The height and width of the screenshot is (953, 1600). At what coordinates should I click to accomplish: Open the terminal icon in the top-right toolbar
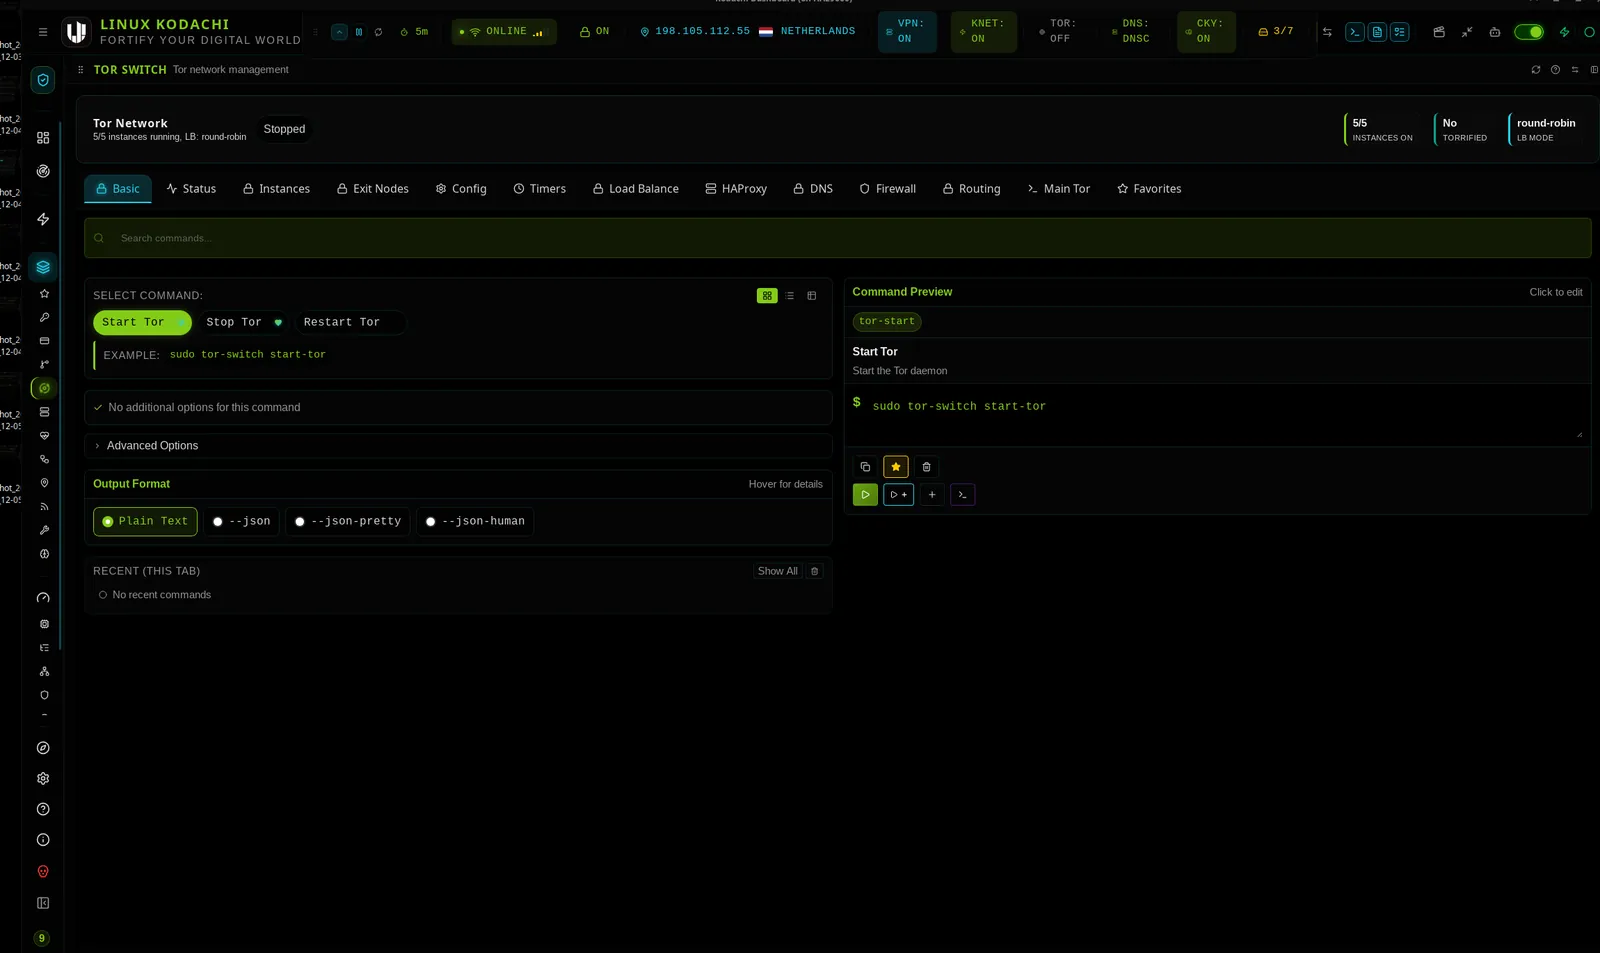pos(1355,32)
